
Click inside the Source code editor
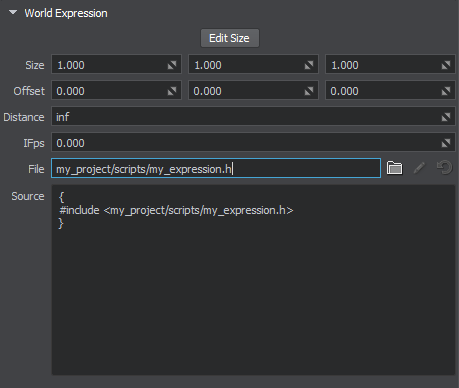pyautogui.click(x=254, y=280)
